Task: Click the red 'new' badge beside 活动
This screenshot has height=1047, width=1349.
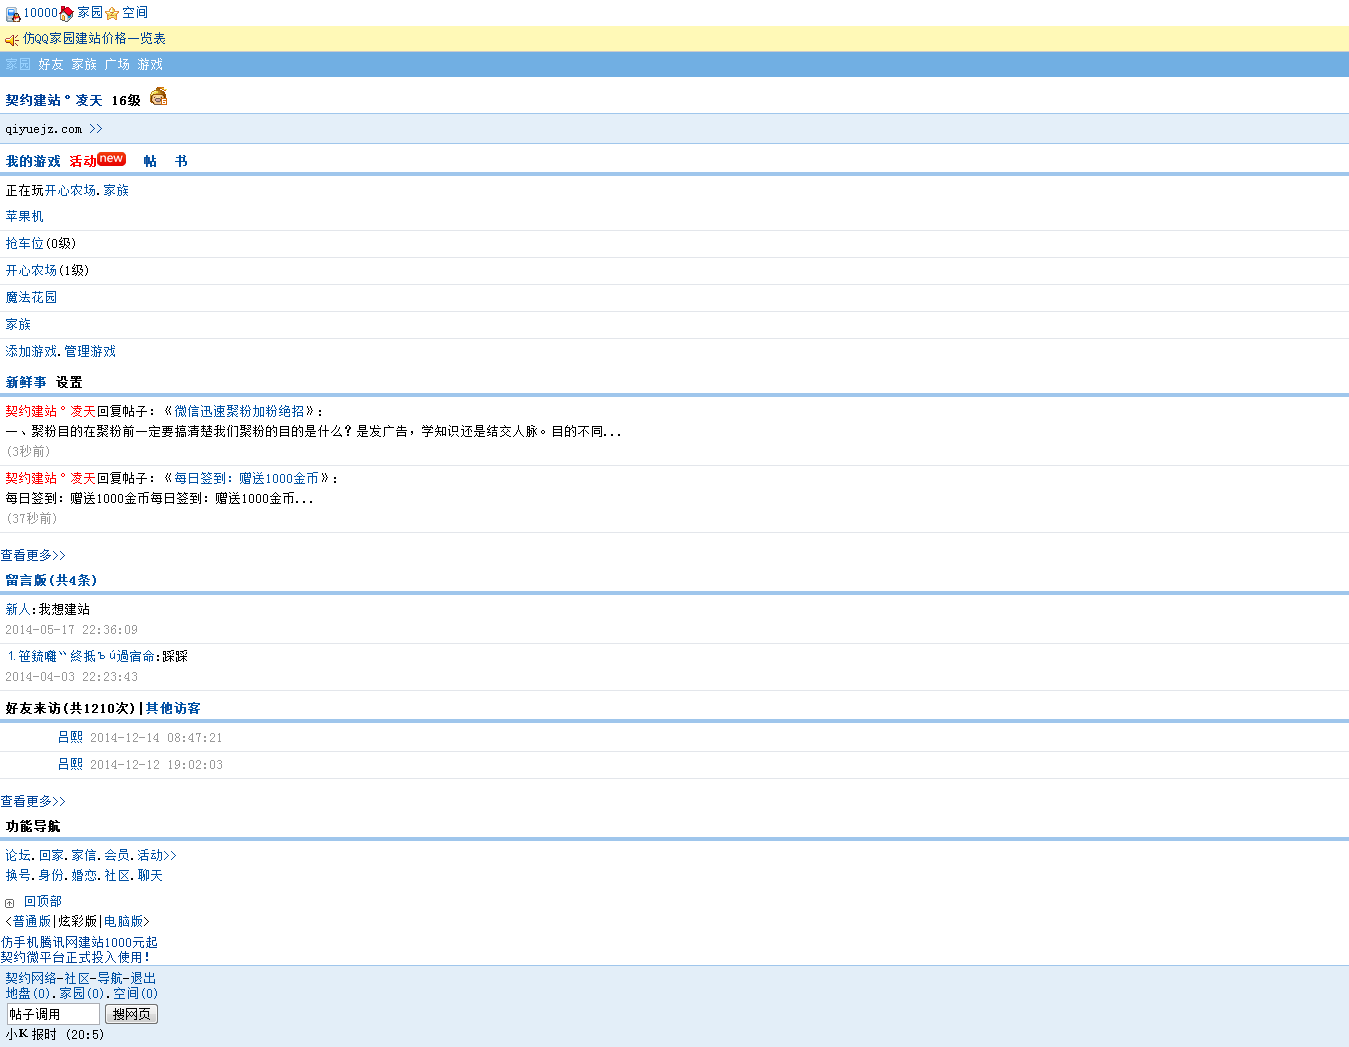Action: point(112,159)
